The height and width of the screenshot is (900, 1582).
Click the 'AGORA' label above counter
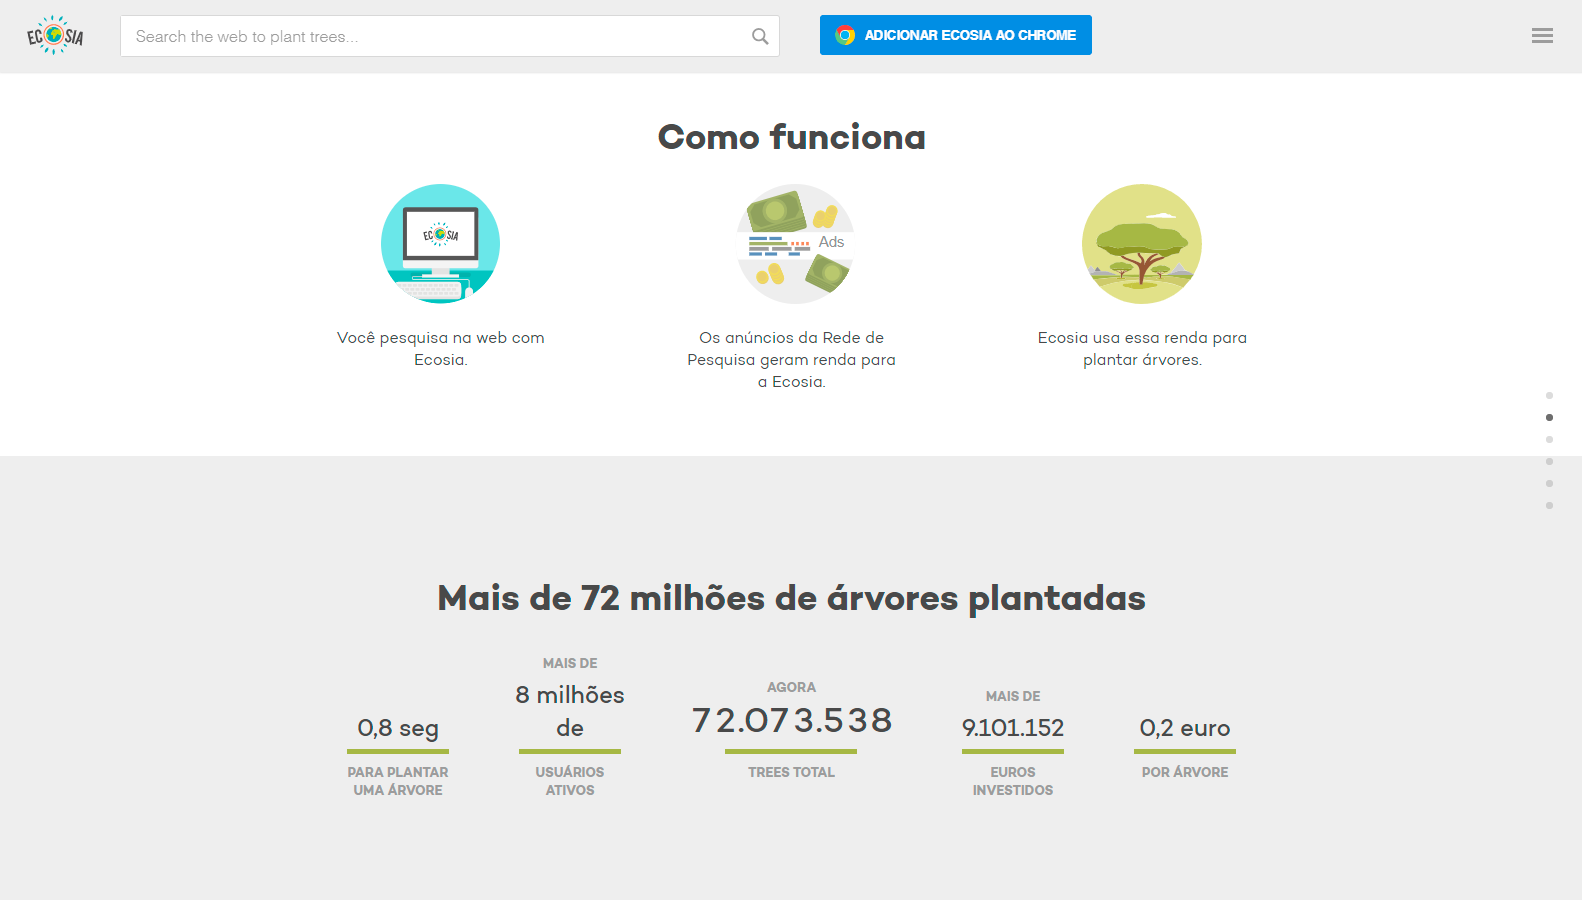coord(791,687)
